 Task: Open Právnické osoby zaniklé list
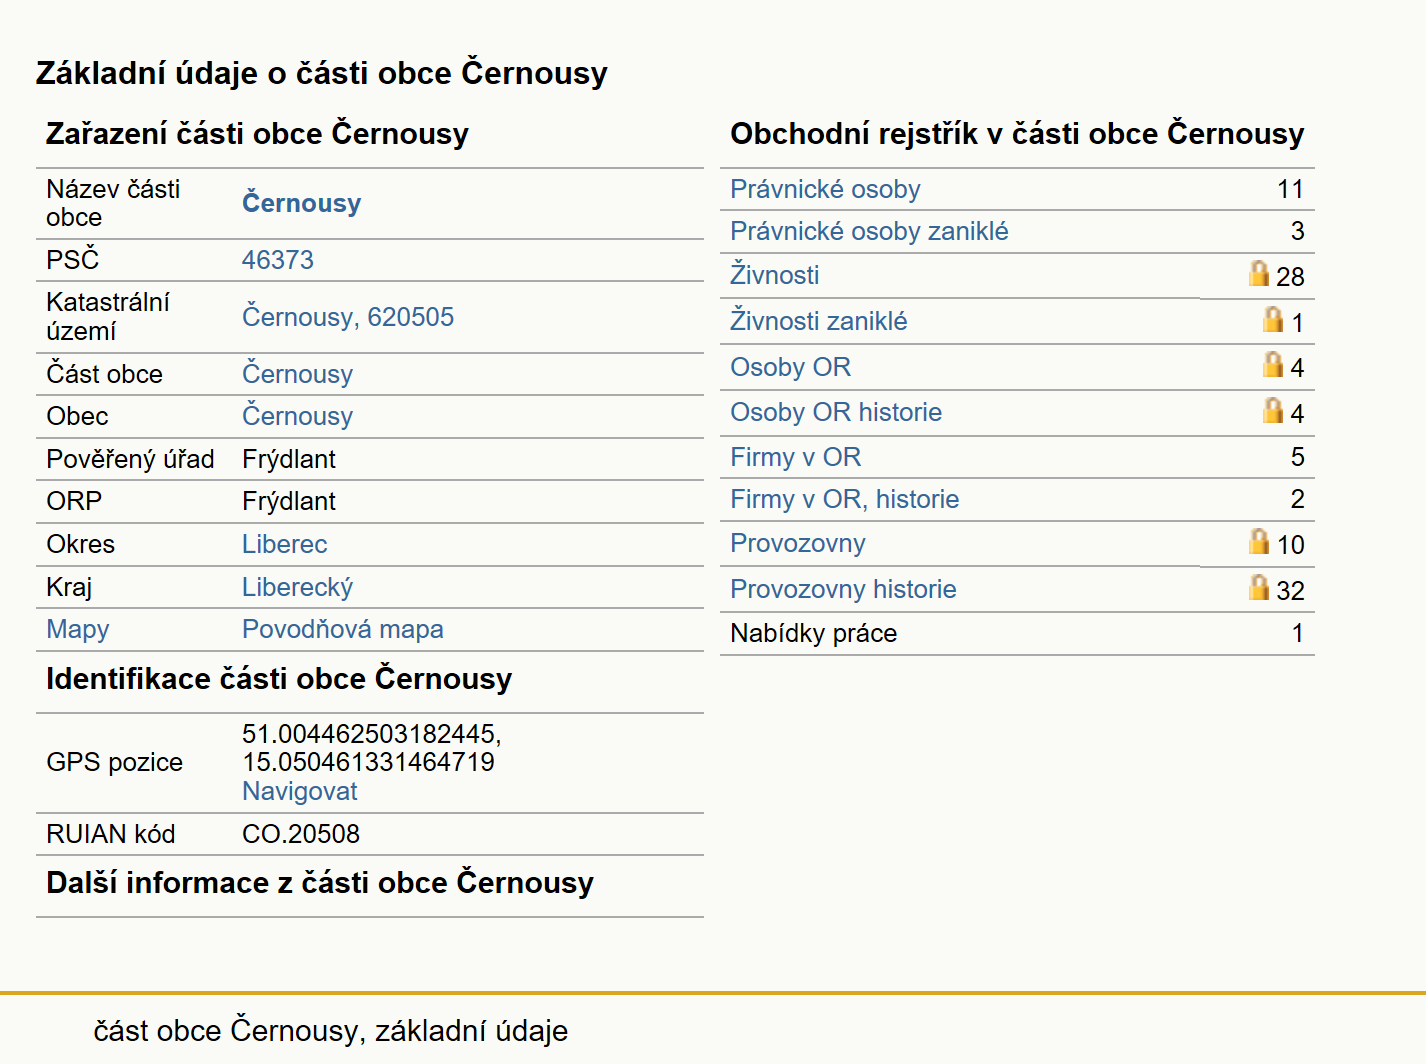pos(869,231)
